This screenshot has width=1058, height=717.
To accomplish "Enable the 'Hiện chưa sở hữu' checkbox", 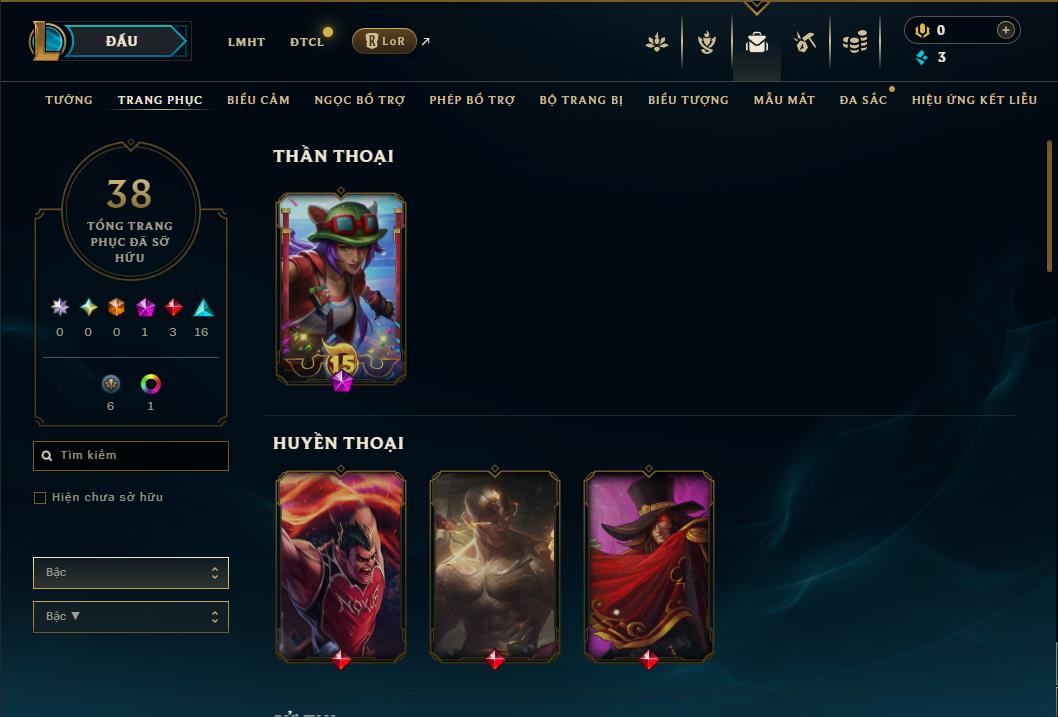I will pos(40,498).
